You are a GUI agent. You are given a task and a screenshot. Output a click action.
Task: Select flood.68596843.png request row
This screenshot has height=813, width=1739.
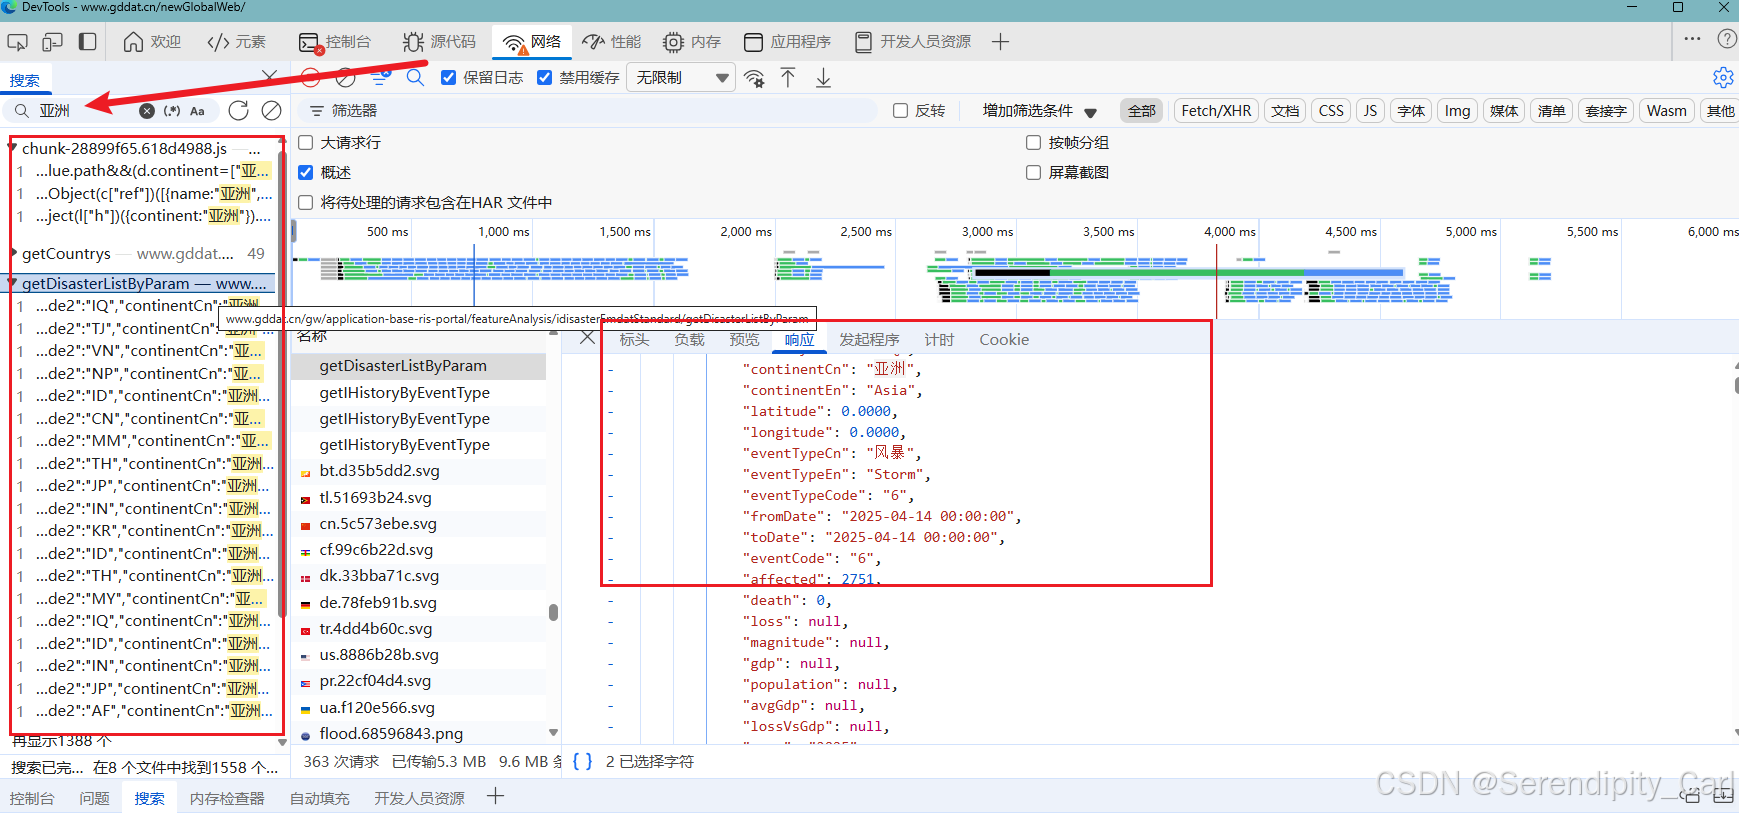click(419, 734)
